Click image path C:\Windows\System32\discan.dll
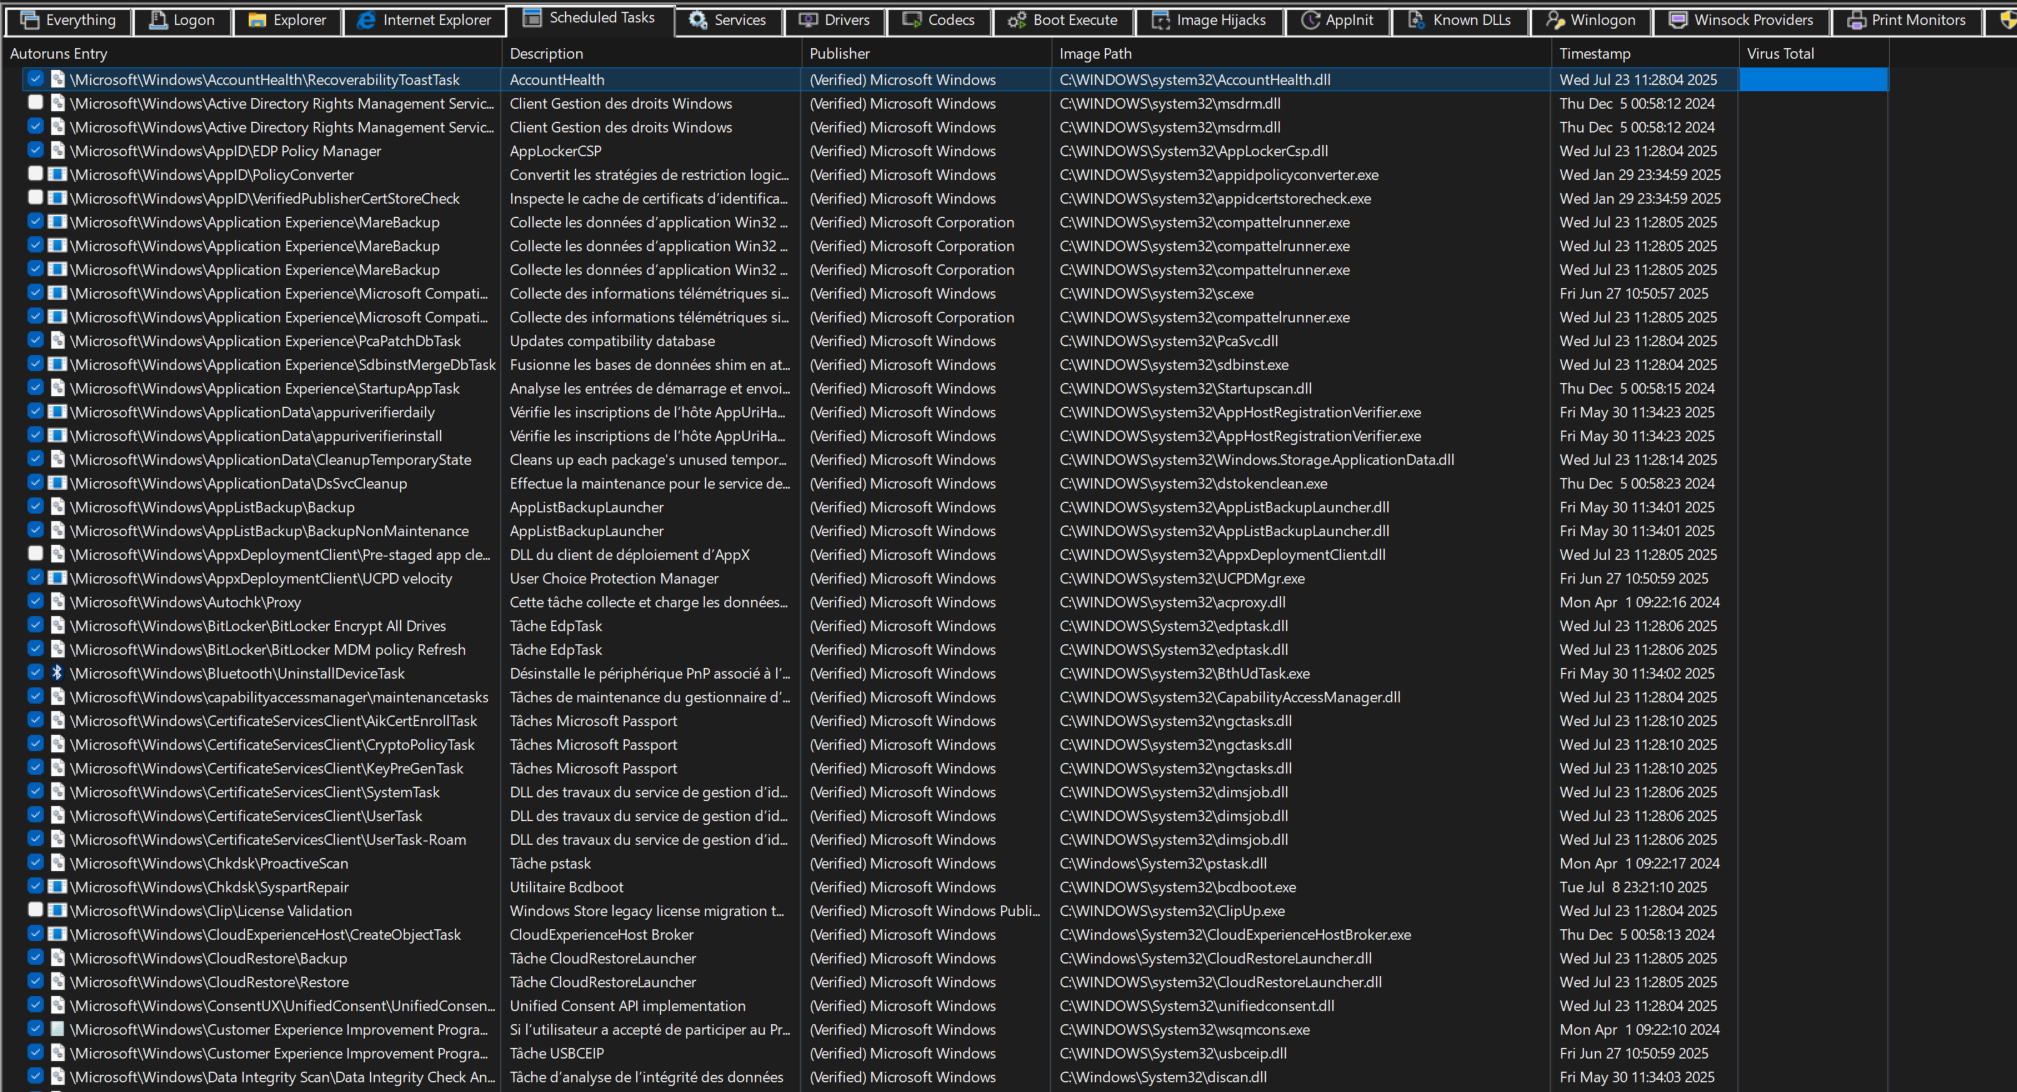 1163,1077
